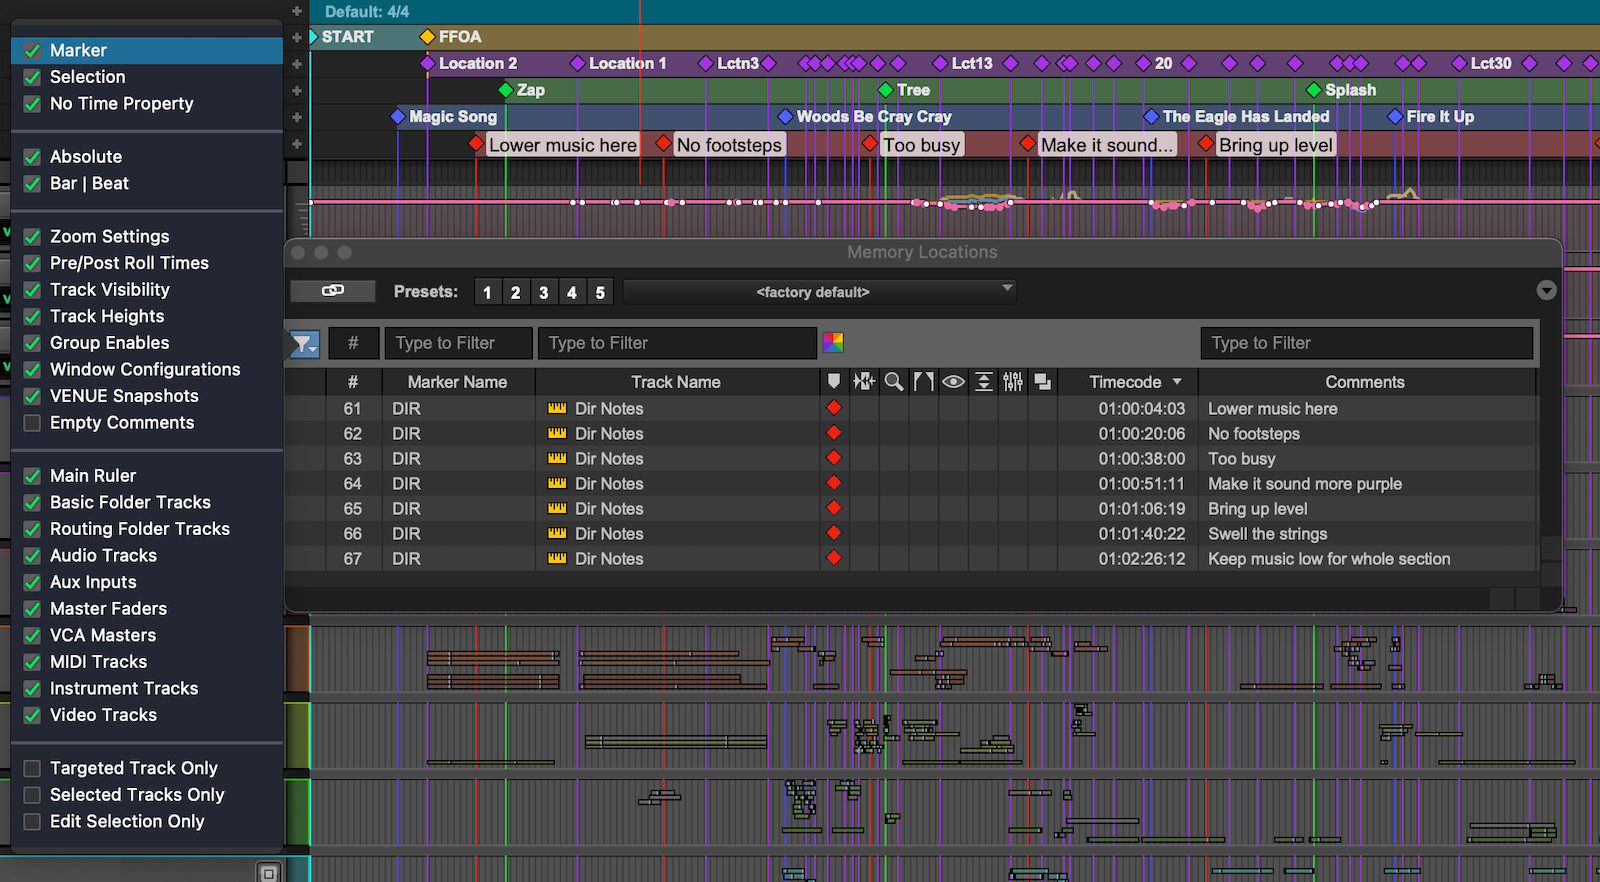
Task: Toggle the Selection checkbox
Action: click(32, 77)
